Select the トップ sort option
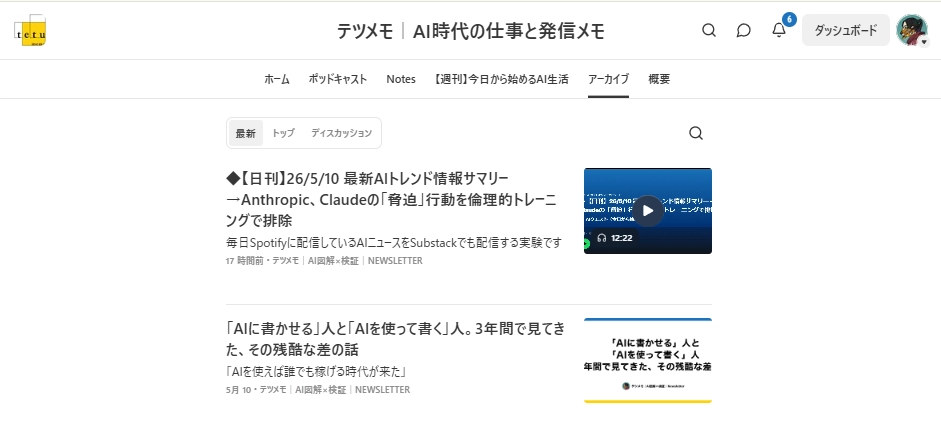This screenshot has height=431, width=941. (x=283, y=133)
